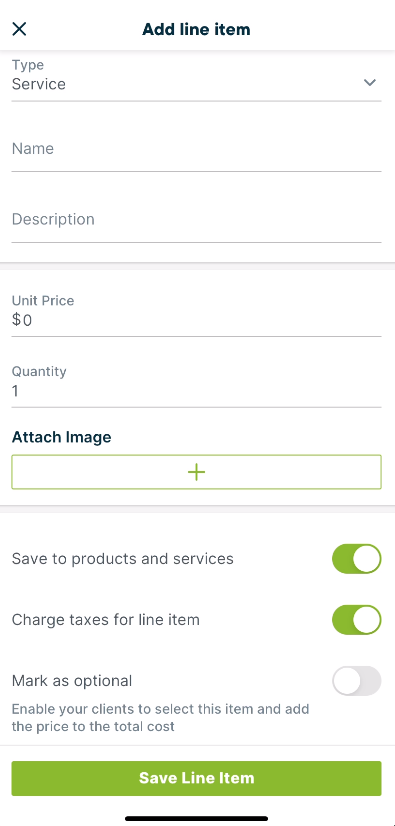
Task: Tap the optional item helper description text
Action: 160,717
